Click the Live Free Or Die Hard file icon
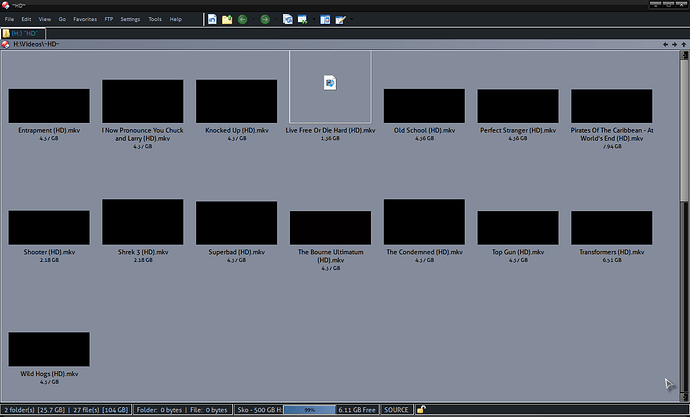The image size is (690, 417). [x=330, y=83]
